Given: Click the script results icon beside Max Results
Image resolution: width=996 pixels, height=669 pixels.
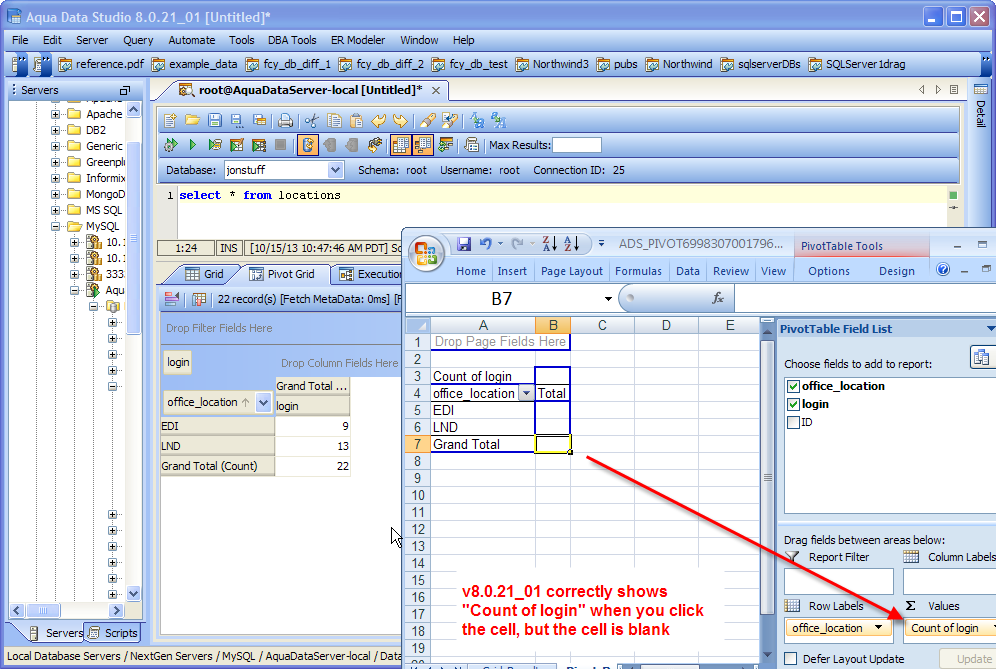Looking at the screenshot, I should pyautogui.click(x=471, y=145).
